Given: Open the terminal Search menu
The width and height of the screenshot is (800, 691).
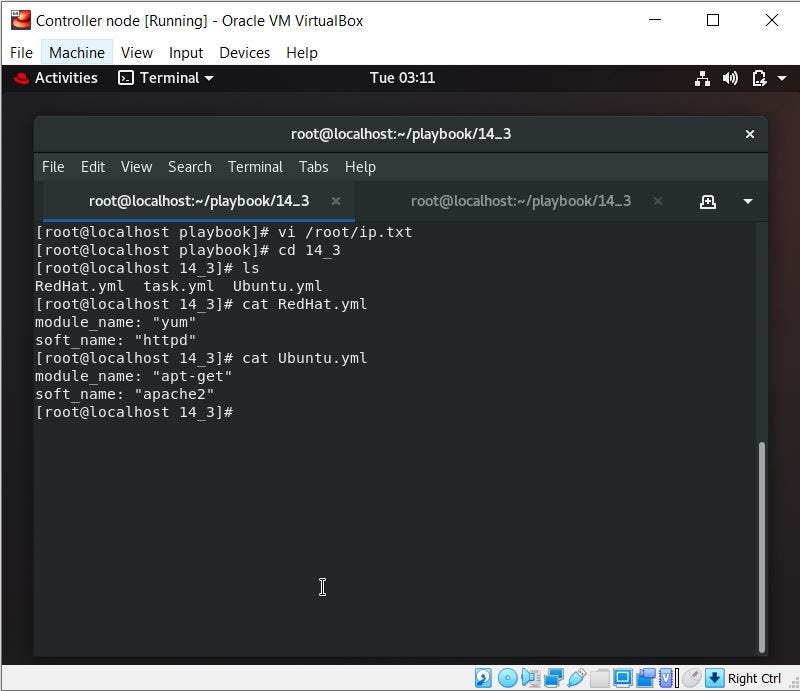Looking at the screenshot, I should tap(190, 167).
